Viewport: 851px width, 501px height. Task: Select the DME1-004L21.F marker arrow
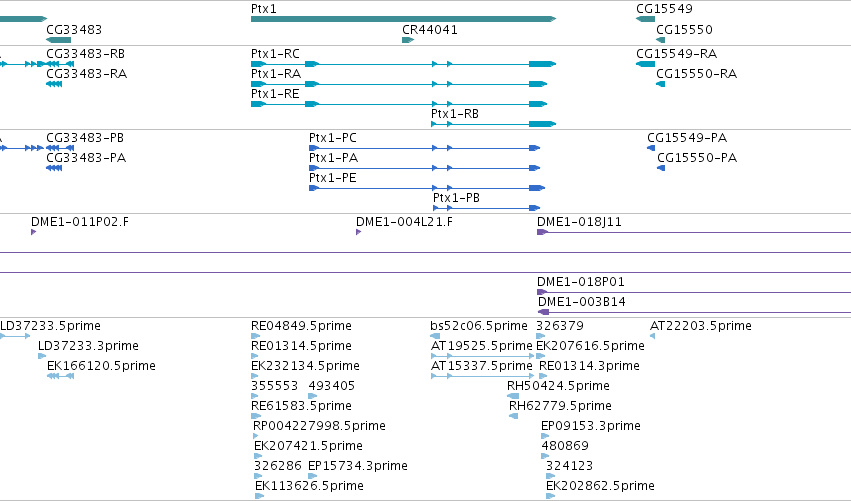(x=358, y=232)
